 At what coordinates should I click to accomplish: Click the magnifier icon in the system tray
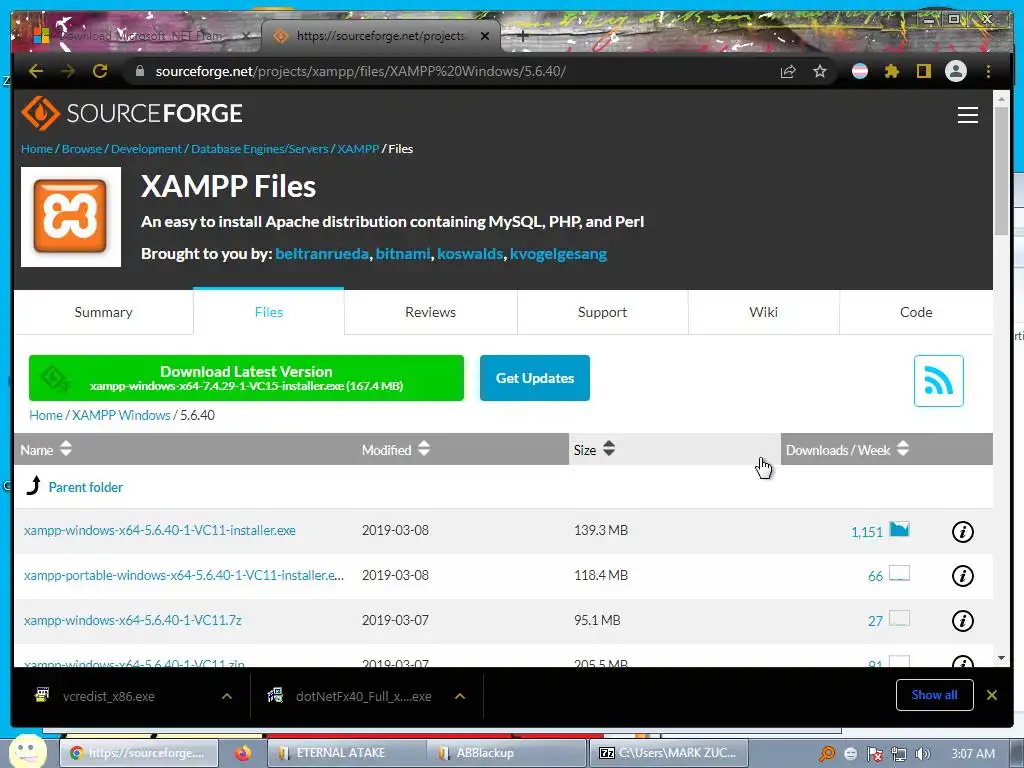click(827, 754)
